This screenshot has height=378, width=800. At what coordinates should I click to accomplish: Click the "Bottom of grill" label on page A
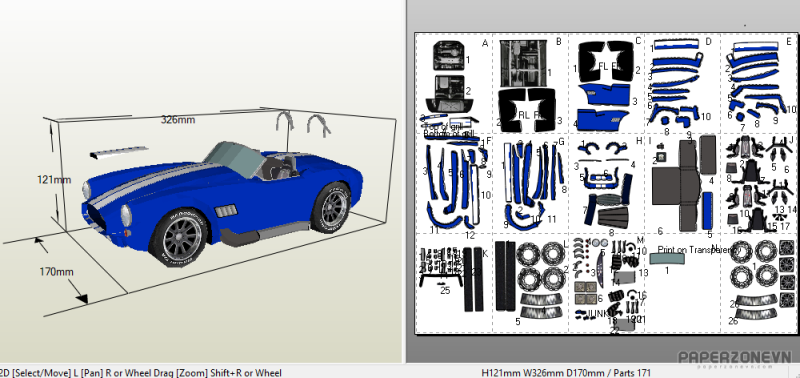pos(448,134)
